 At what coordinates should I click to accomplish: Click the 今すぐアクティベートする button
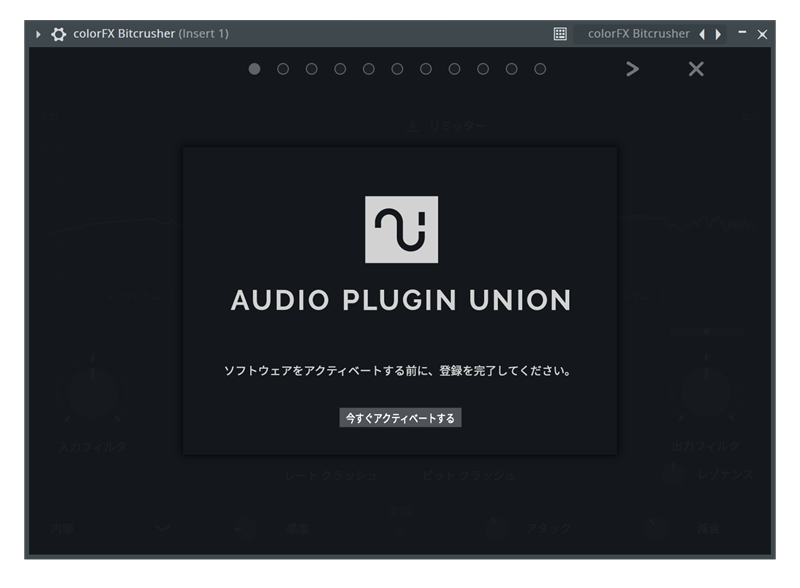coord(400,418)
